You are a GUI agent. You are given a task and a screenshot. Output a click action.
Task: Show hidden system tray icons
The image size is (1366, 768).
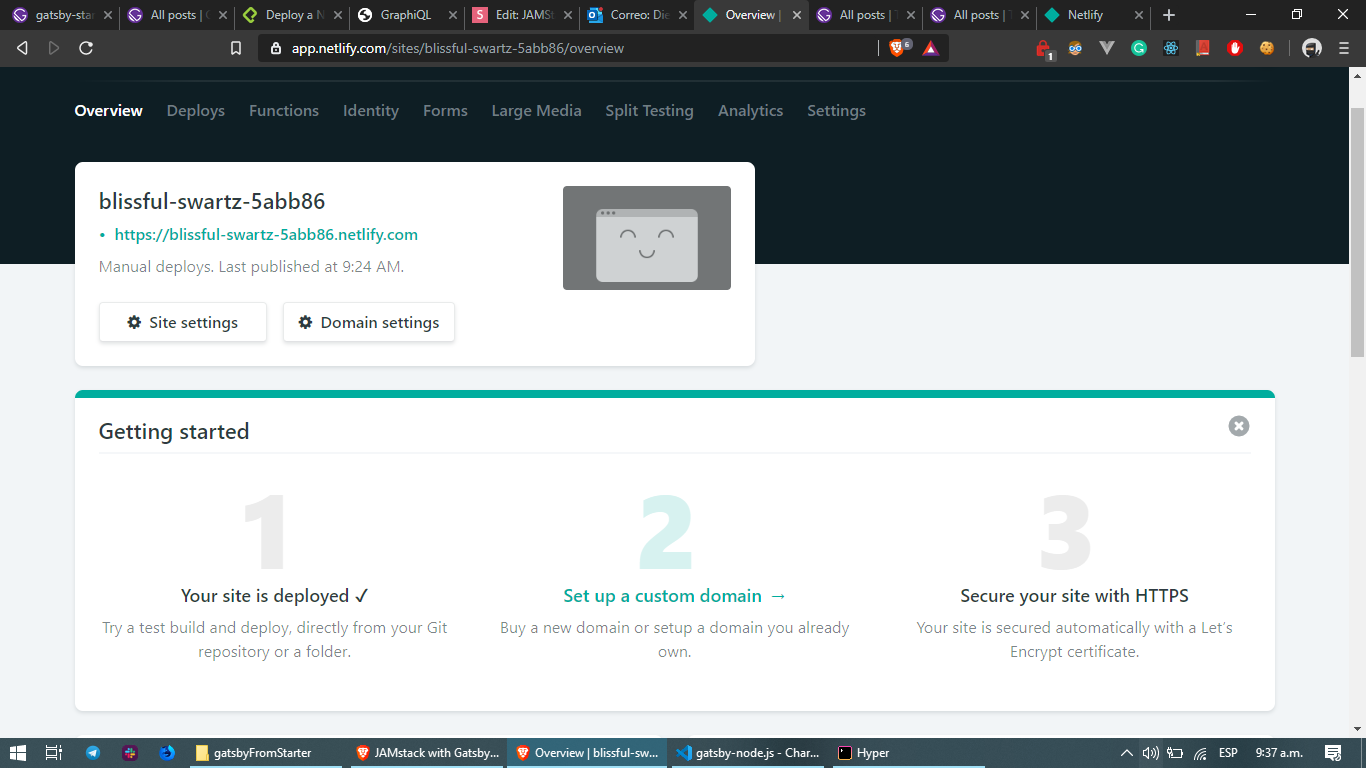[x=1127, y=753]
